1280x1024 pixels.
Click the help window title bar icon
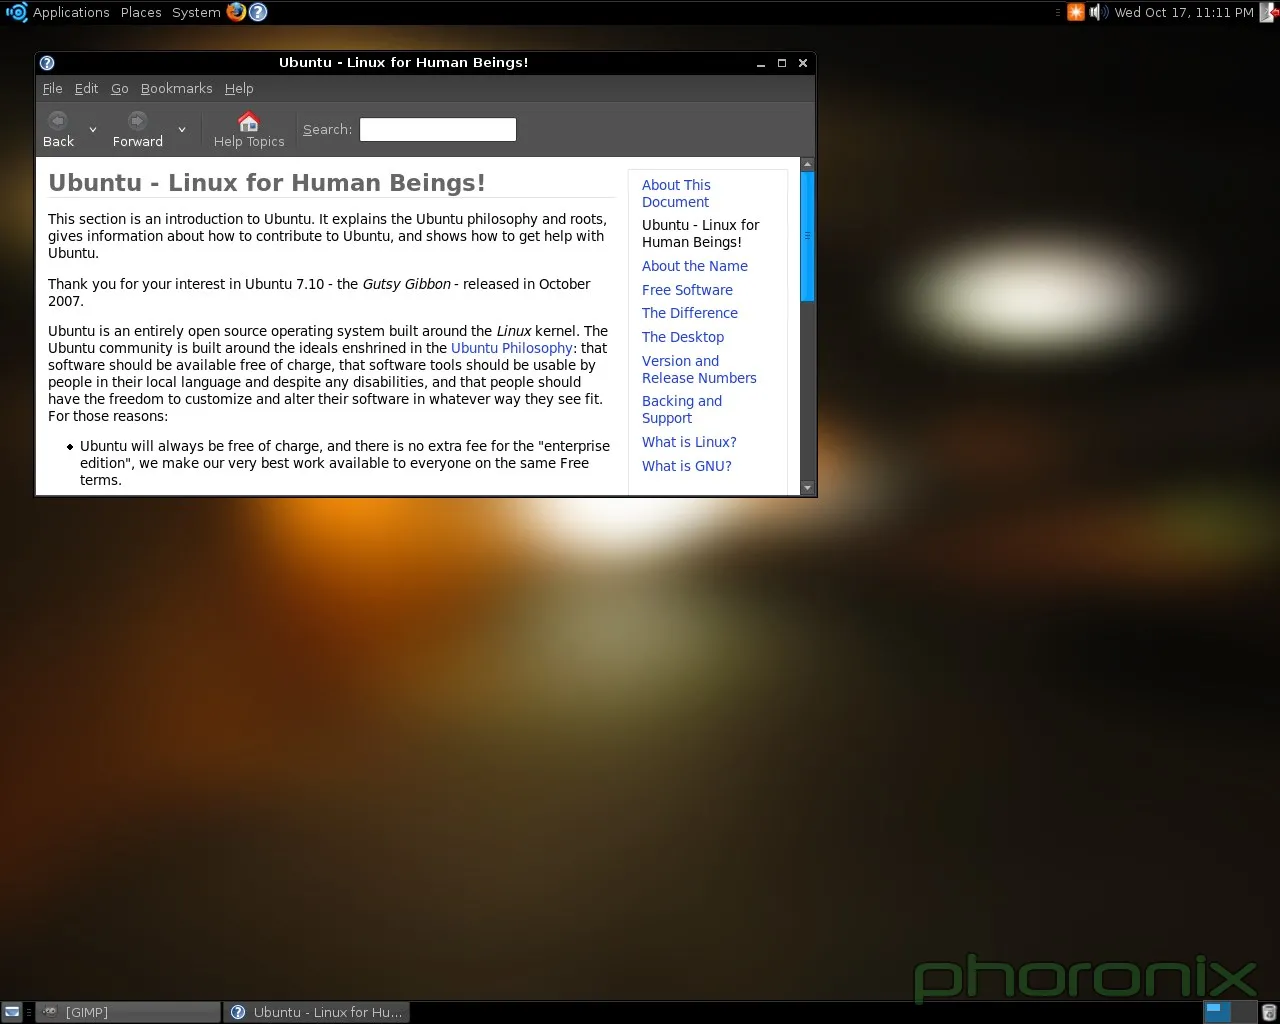47,62
